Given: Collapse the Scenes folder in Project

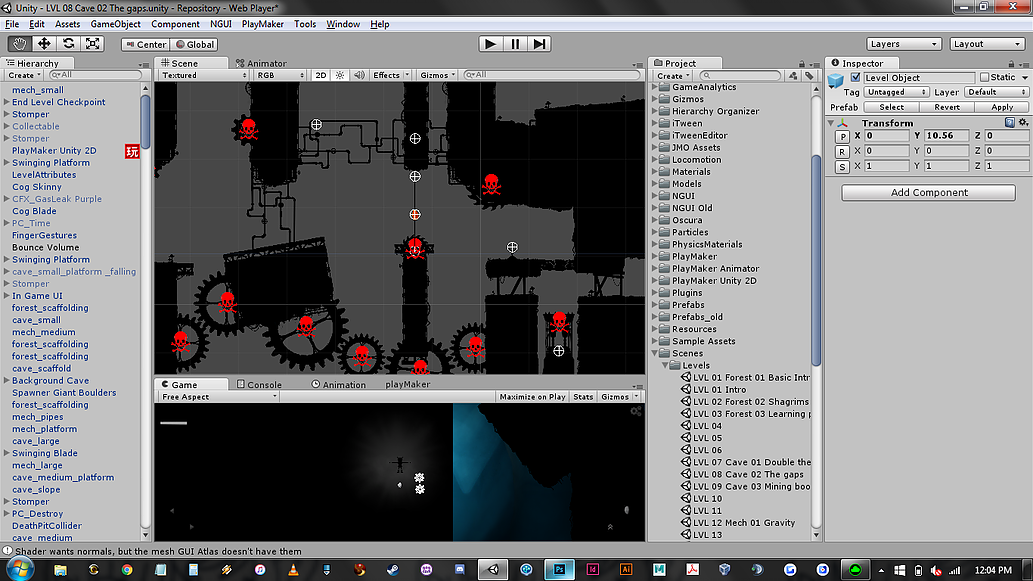Looking at the screenshot, I should tap(656, 353).
